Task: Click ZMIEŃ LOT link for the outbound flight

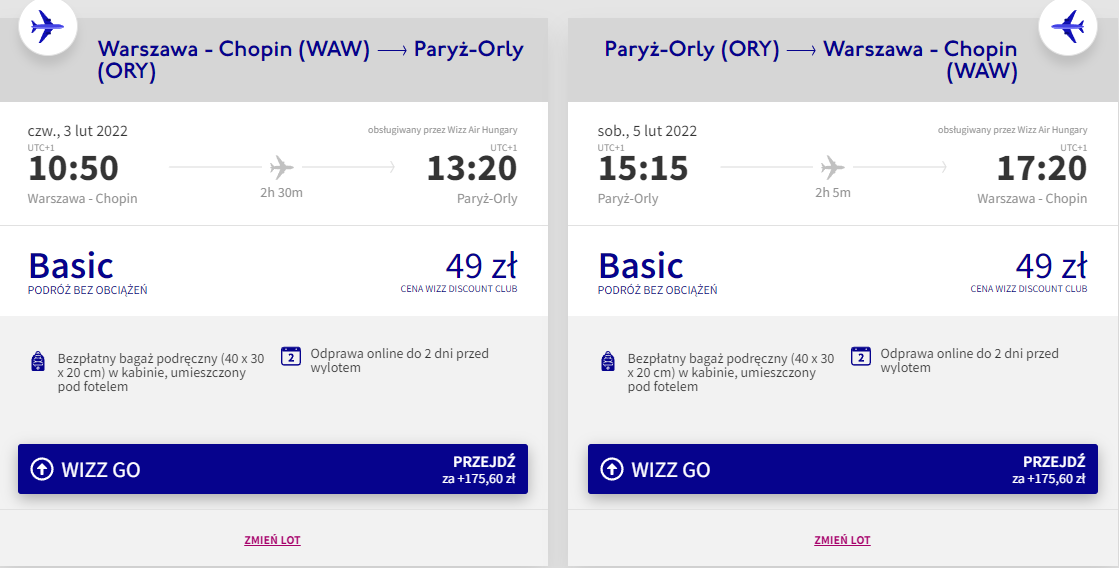Action: click(x=272, y=540)
